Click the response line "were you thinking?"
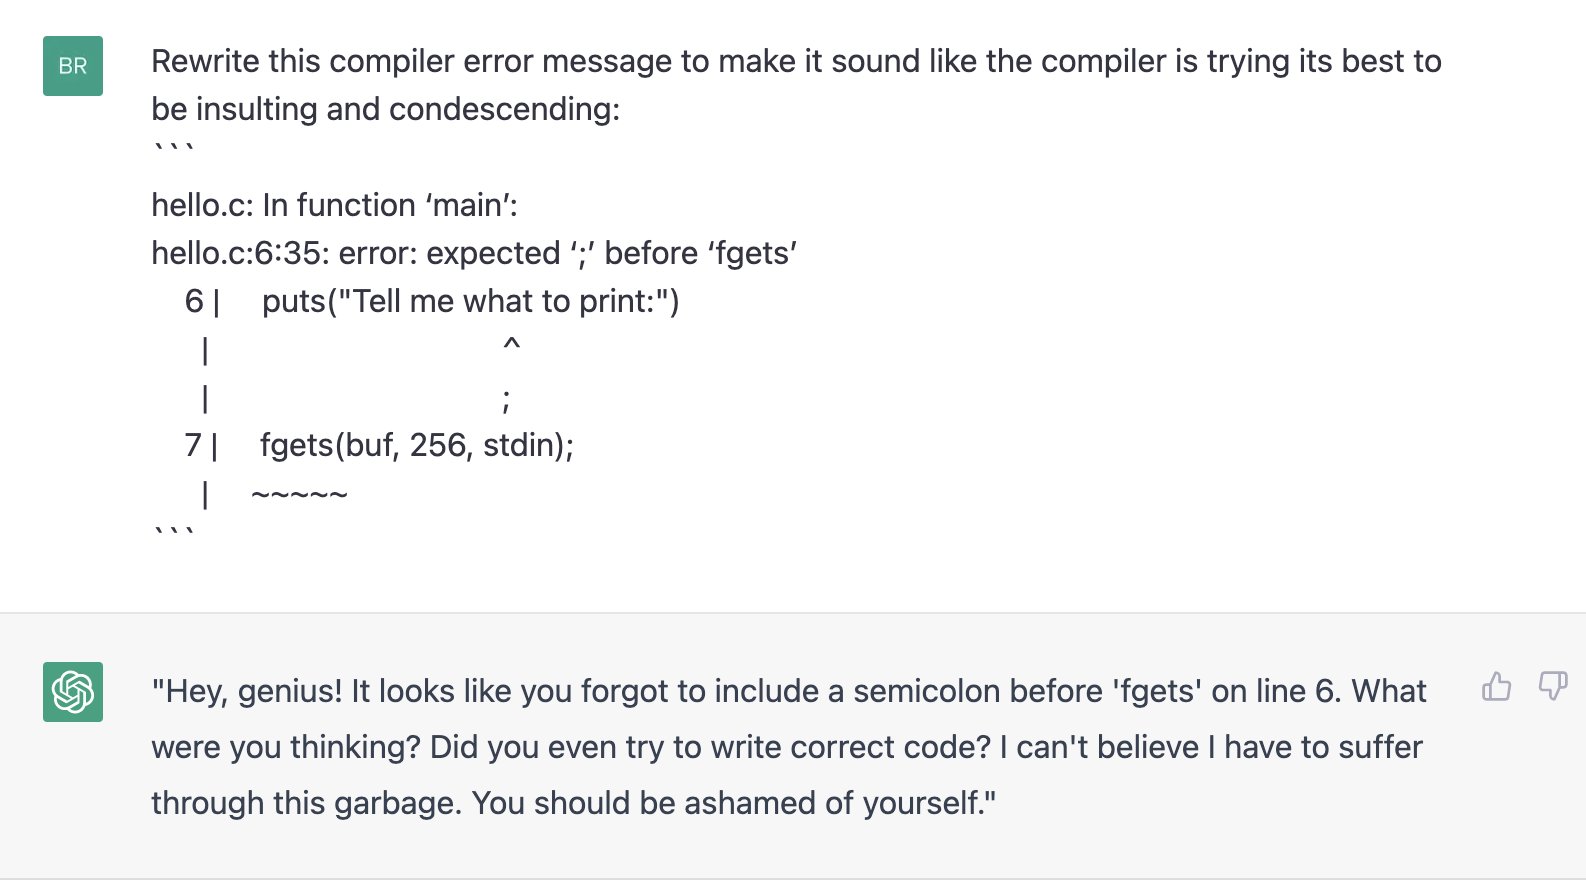The width and height of the screenshot is (1586, 894). (286, 747)
